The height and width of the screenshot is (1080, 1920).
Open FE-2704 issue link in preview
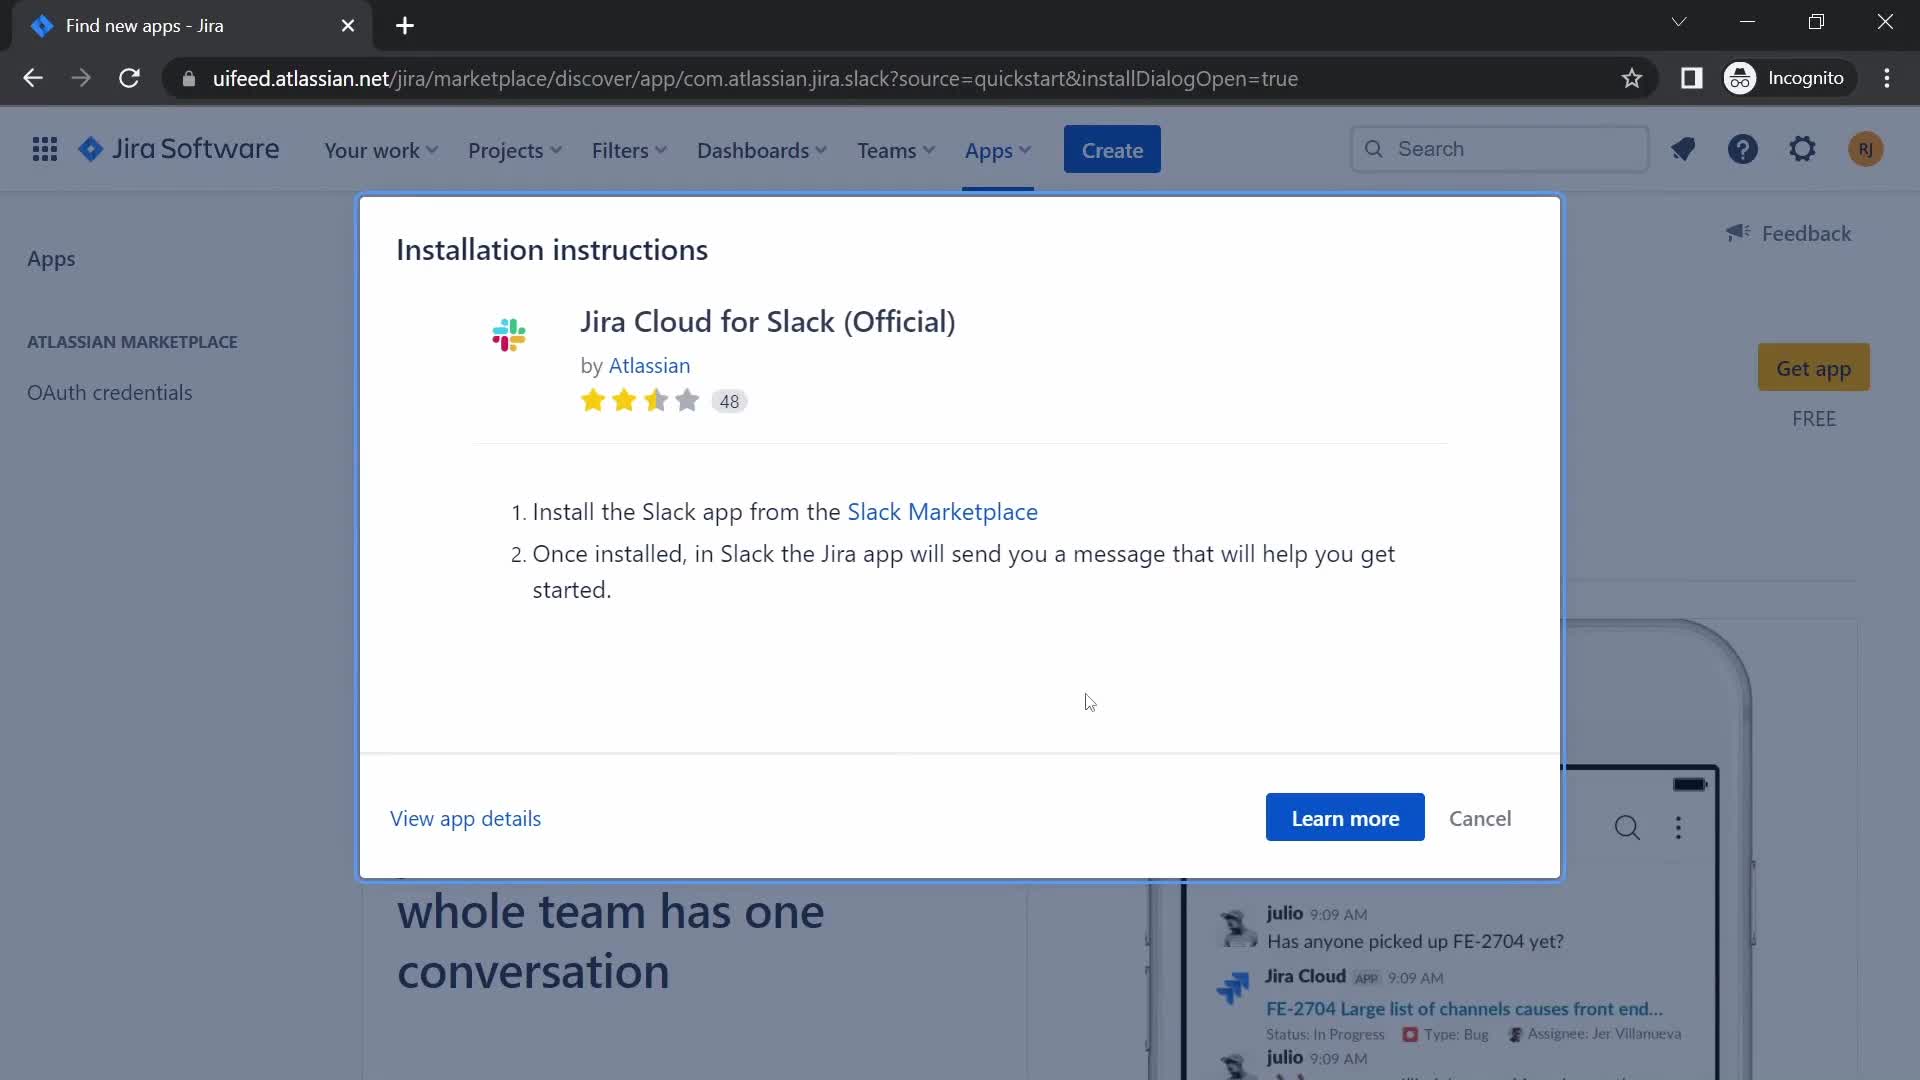[1464, 1009]
